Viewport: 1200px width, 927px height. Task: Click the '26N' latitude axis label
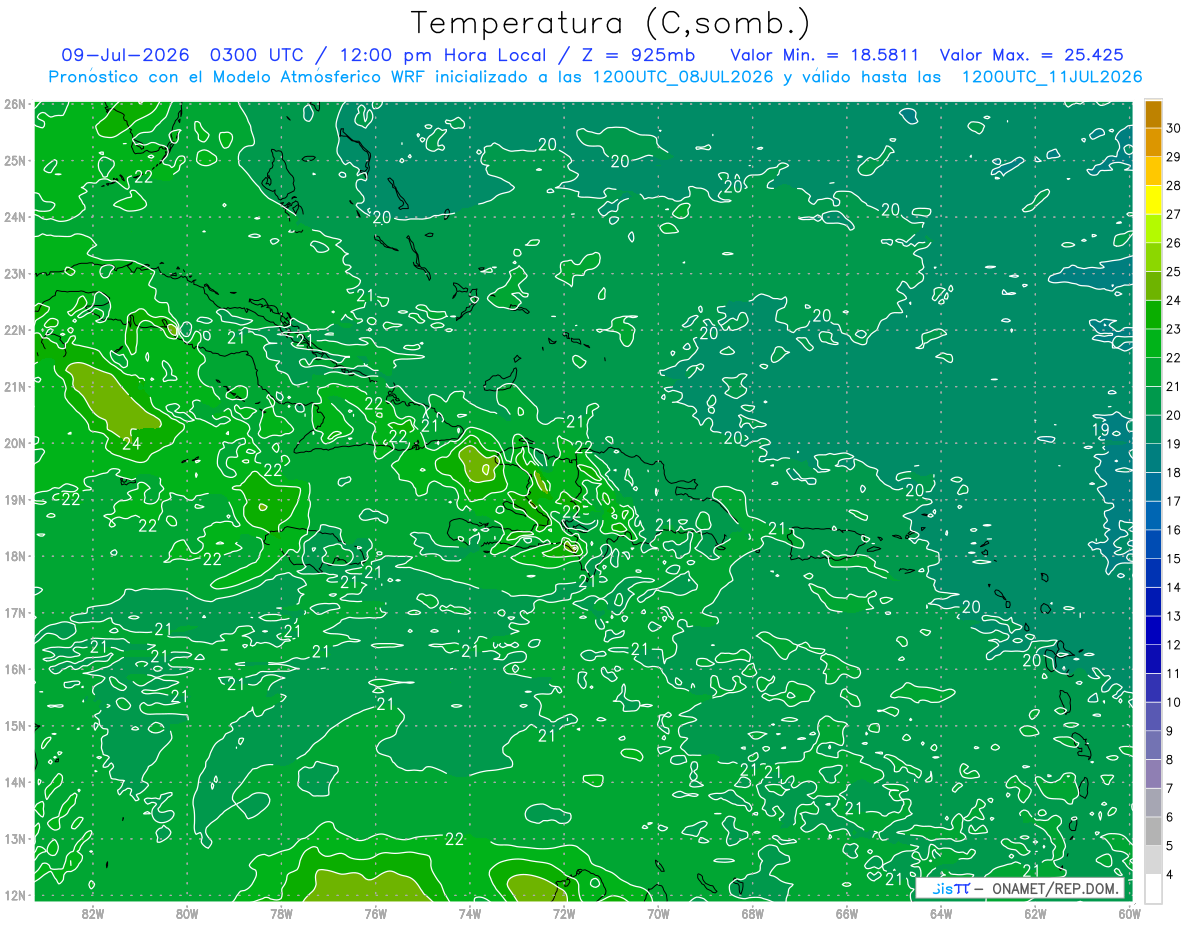click(x=15, y=104)
